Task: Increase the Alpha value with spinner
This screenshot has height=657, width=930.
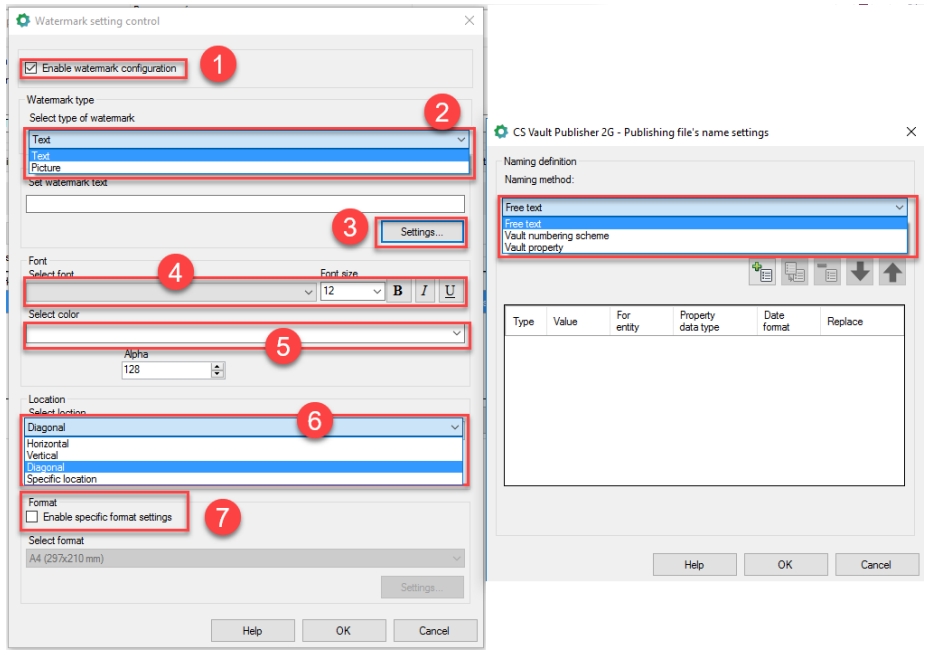Action: tap(218, 365)
